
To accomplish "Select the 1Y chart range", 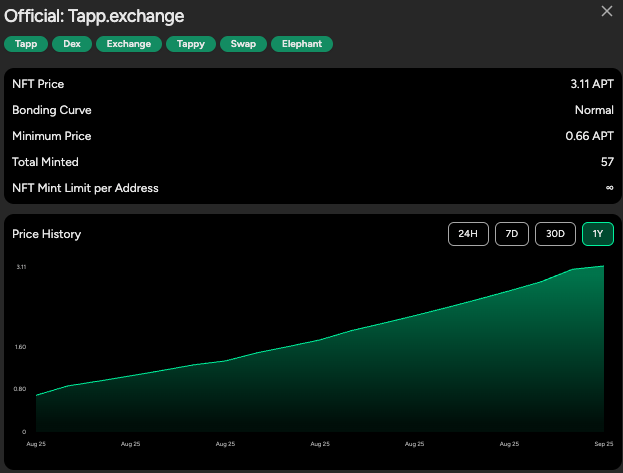I will click(x=598, y=234).
